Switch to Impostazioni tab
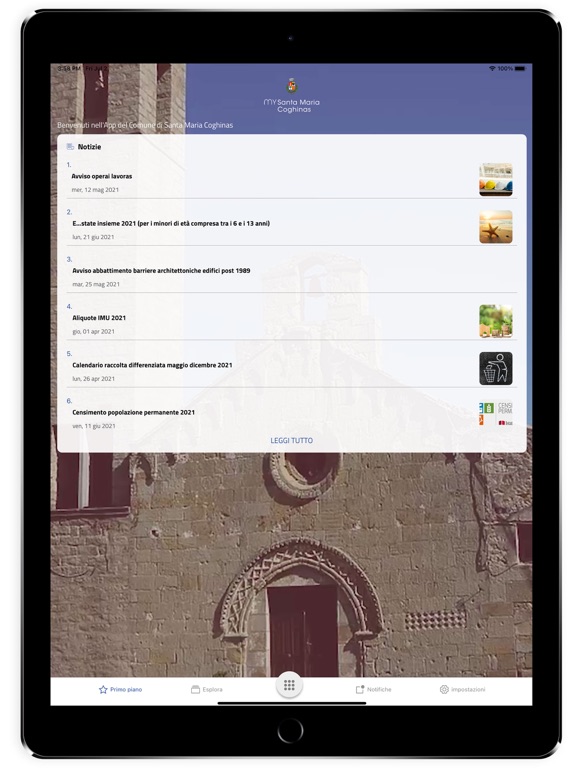Viewport: 576px width, 768px height. point(462,690)
